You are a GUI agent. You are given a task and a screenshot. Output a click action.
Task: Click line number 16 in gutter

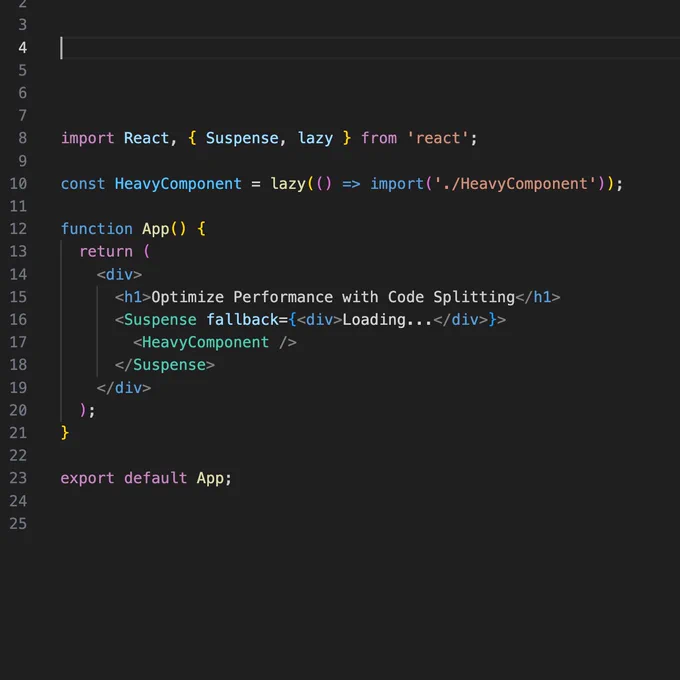tap(18, 320)
